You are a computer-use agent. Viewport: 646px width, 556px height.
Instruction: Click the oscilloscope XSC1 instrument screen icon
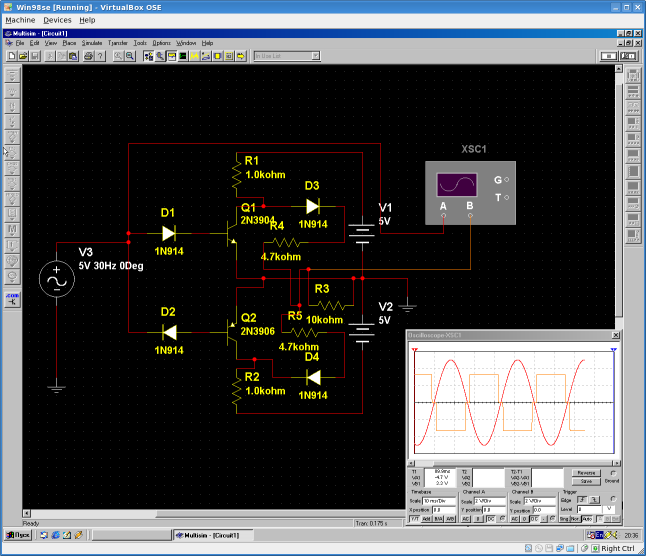click(457, 185)
